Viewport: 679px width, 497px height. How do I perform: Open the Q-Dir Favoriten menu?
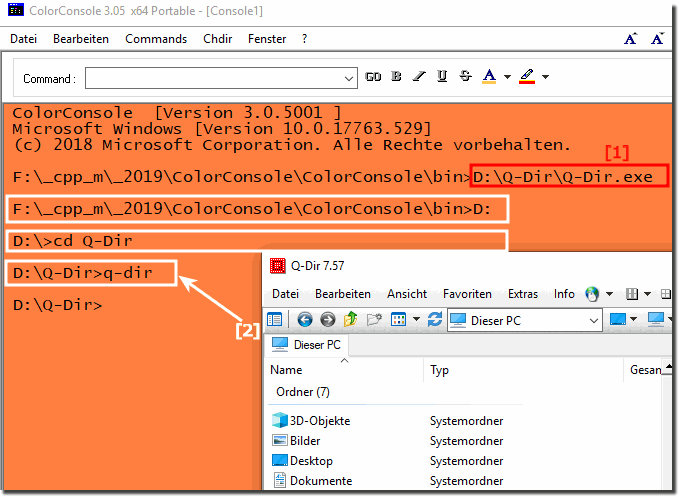click(467, 294)
